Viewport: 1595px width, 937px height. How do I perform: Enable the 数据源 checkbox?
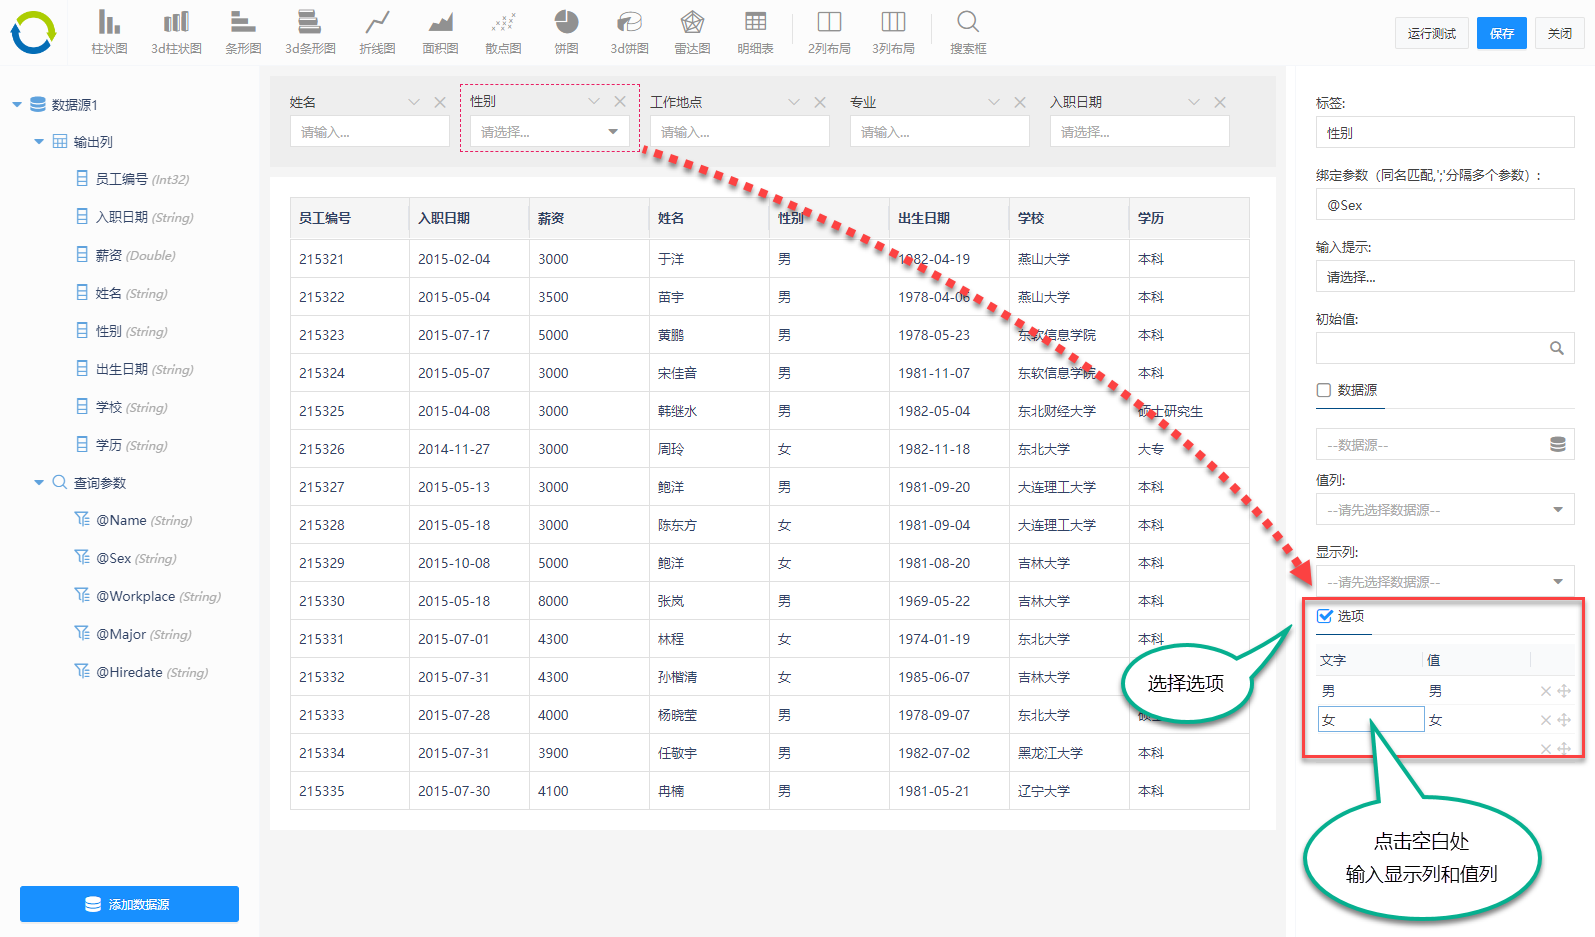pos(1324,390)
